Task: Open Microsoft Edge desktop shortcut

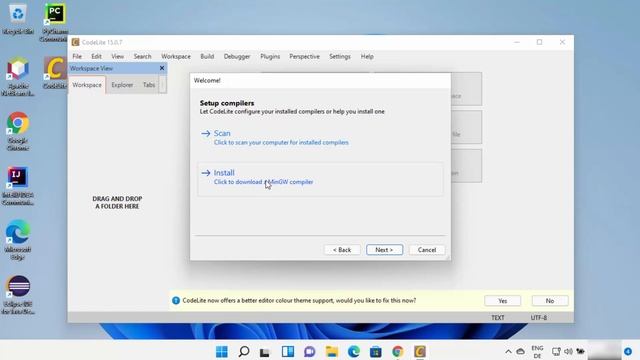Action: (18, 240)
